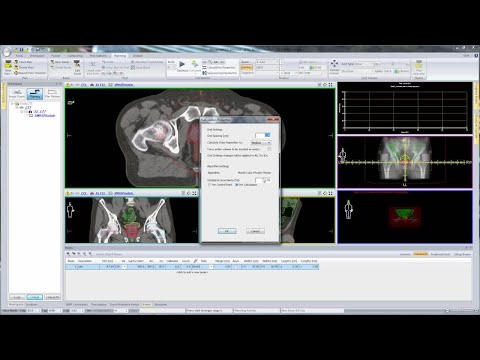Click the patient orientation figure in coronal view
The height and width of the screenshot is (360, 480).
point(70,210)
